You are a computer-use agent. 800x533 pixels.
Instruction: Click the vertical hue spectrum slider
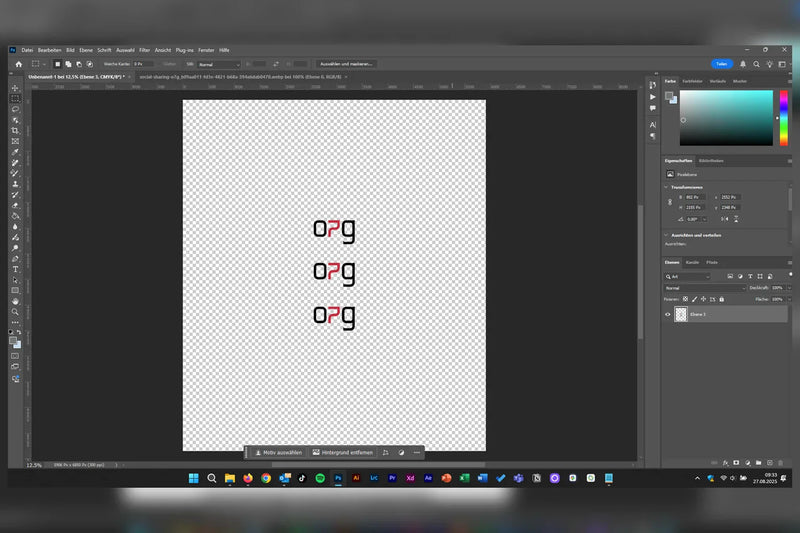(x=783, y=118)
